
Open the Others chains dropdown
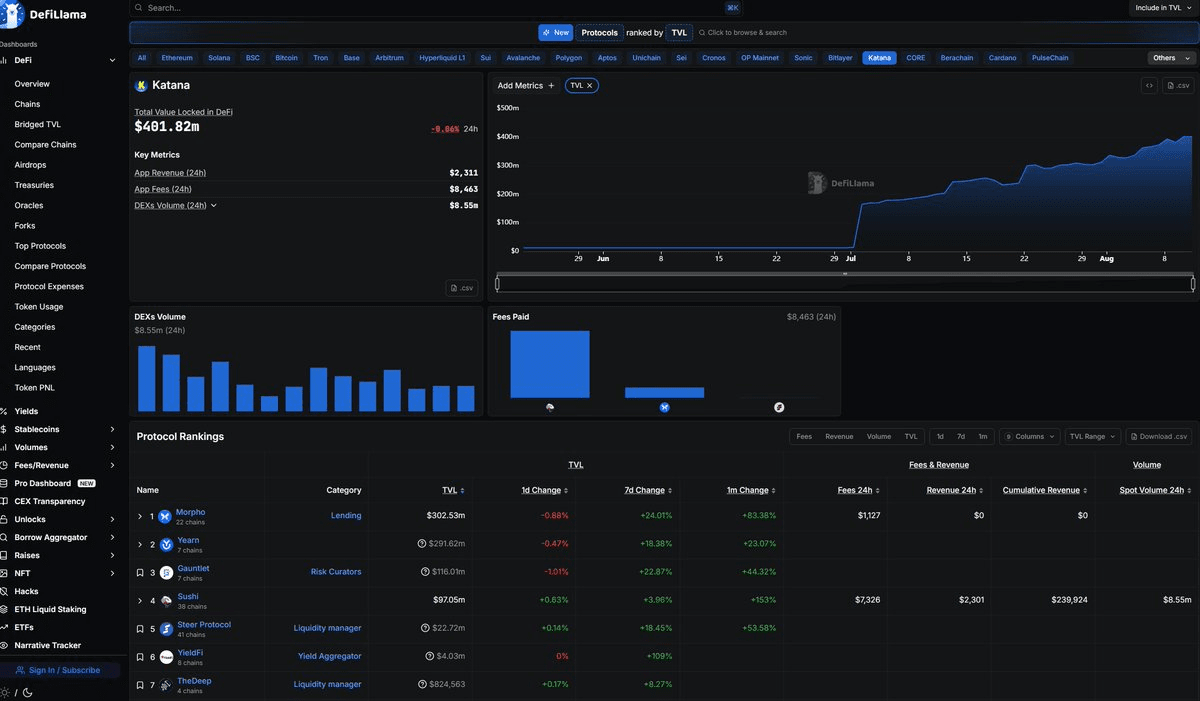[1171, 58]
